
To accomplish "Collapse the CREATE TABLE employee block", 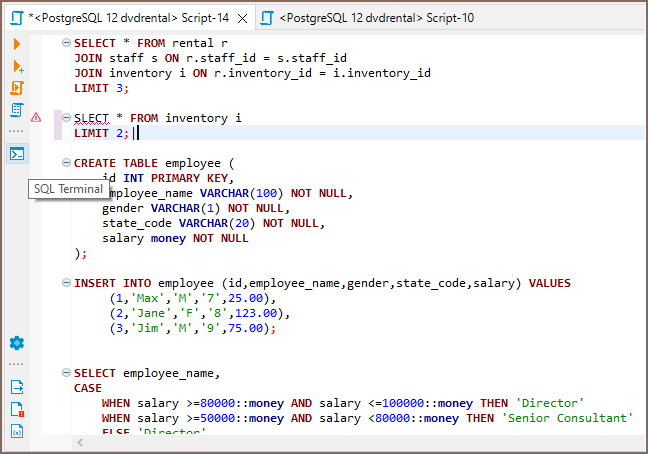I will pyautogui.click(x=66, y=163).
